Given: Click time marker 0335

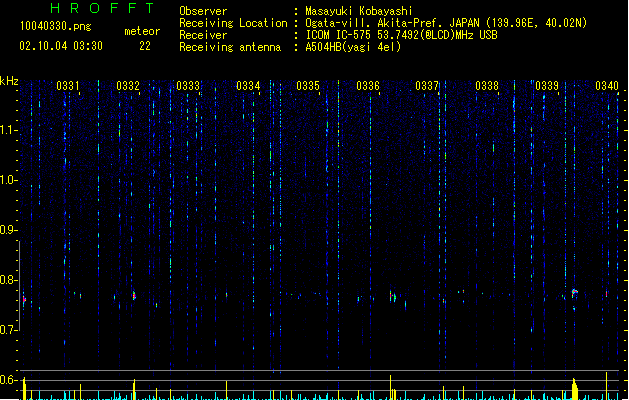Looking at the screenshot, I should (x=308, y=86).
